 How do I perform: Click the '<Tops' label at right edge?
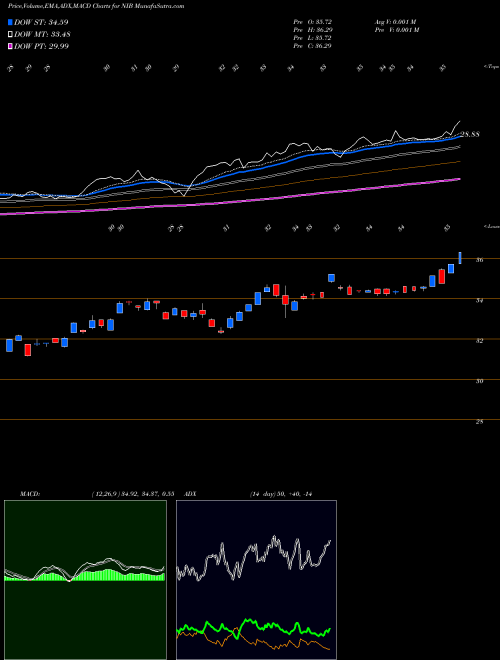[x=491, y=67]
